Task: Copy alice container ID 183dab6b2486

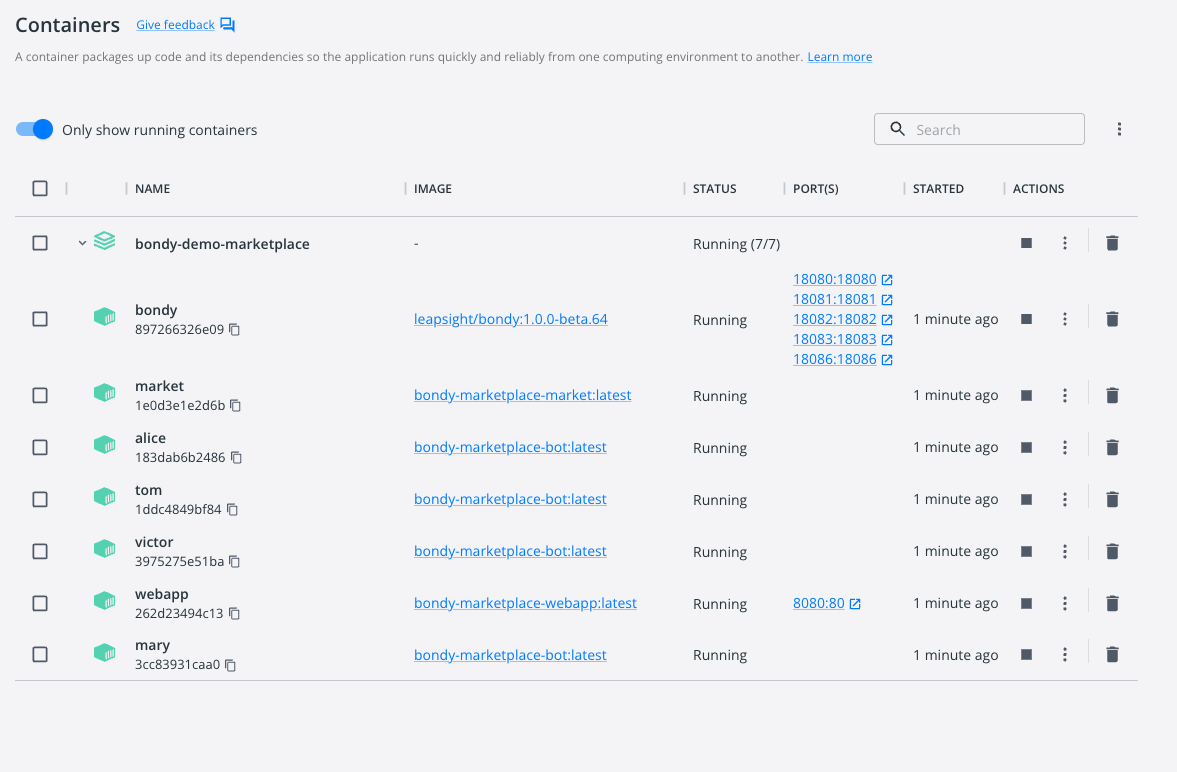Action: (x=236, y=457)
